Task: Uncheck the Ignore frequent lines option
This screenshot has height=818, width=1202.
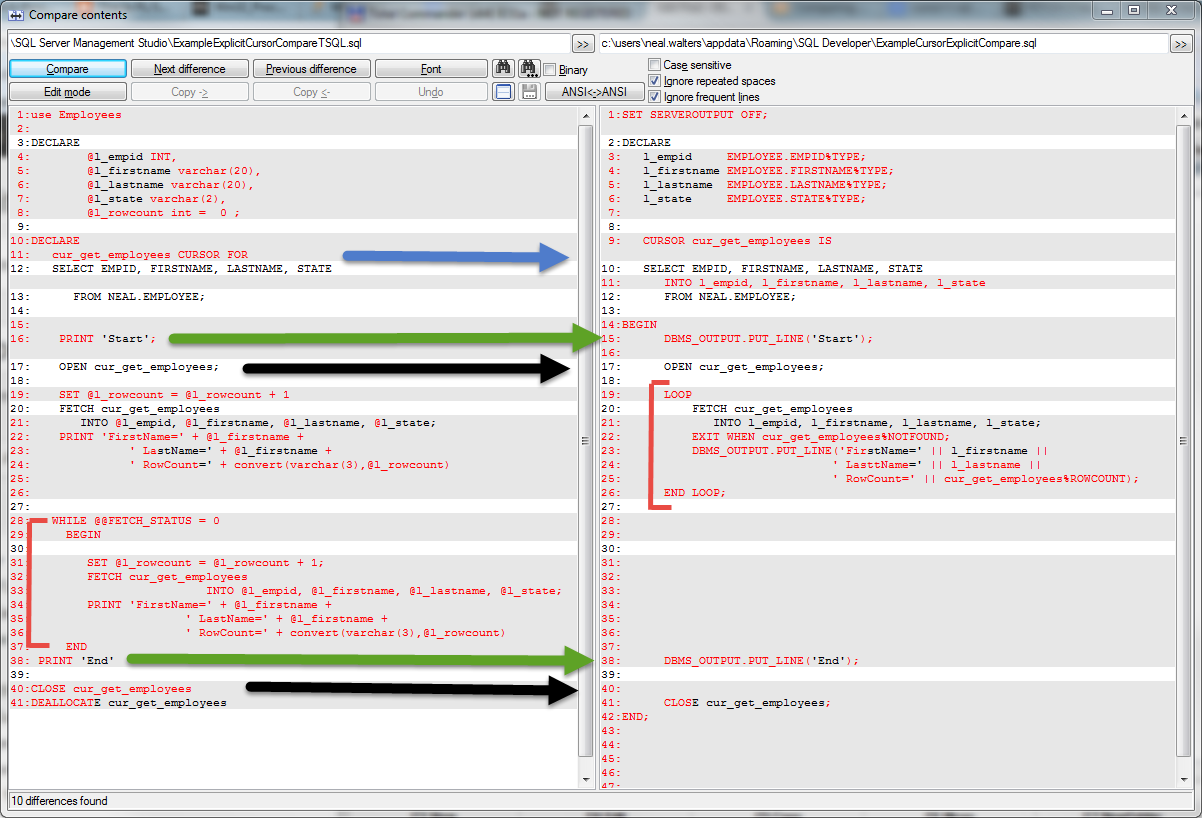Action: point(655,97)
